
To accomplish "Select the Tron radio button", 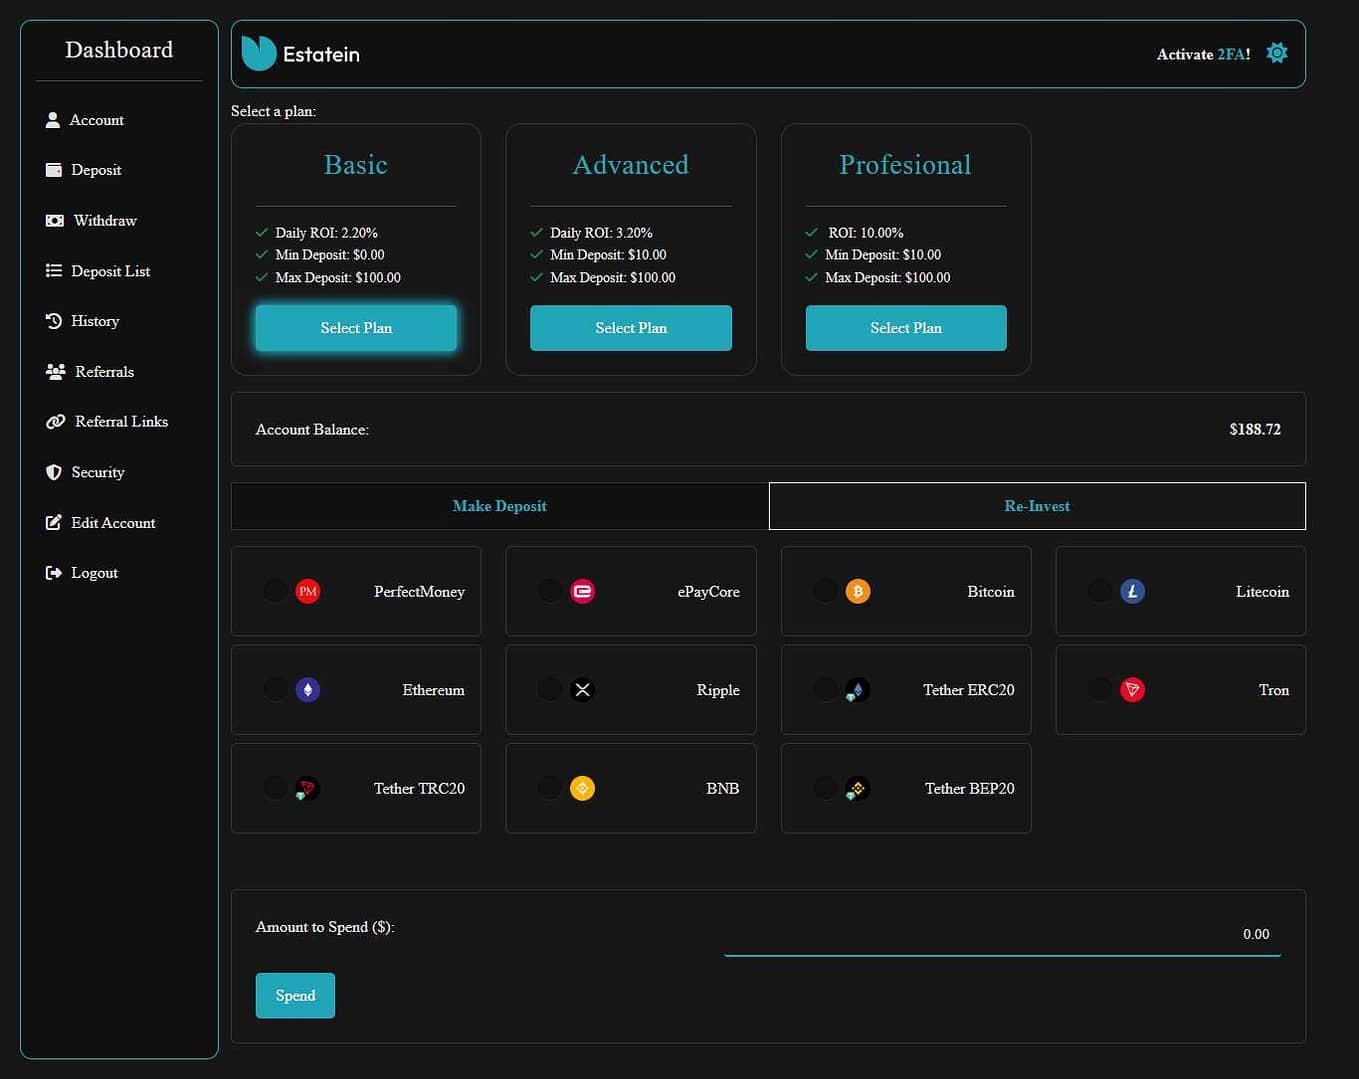I will (x=1100, y=689).
